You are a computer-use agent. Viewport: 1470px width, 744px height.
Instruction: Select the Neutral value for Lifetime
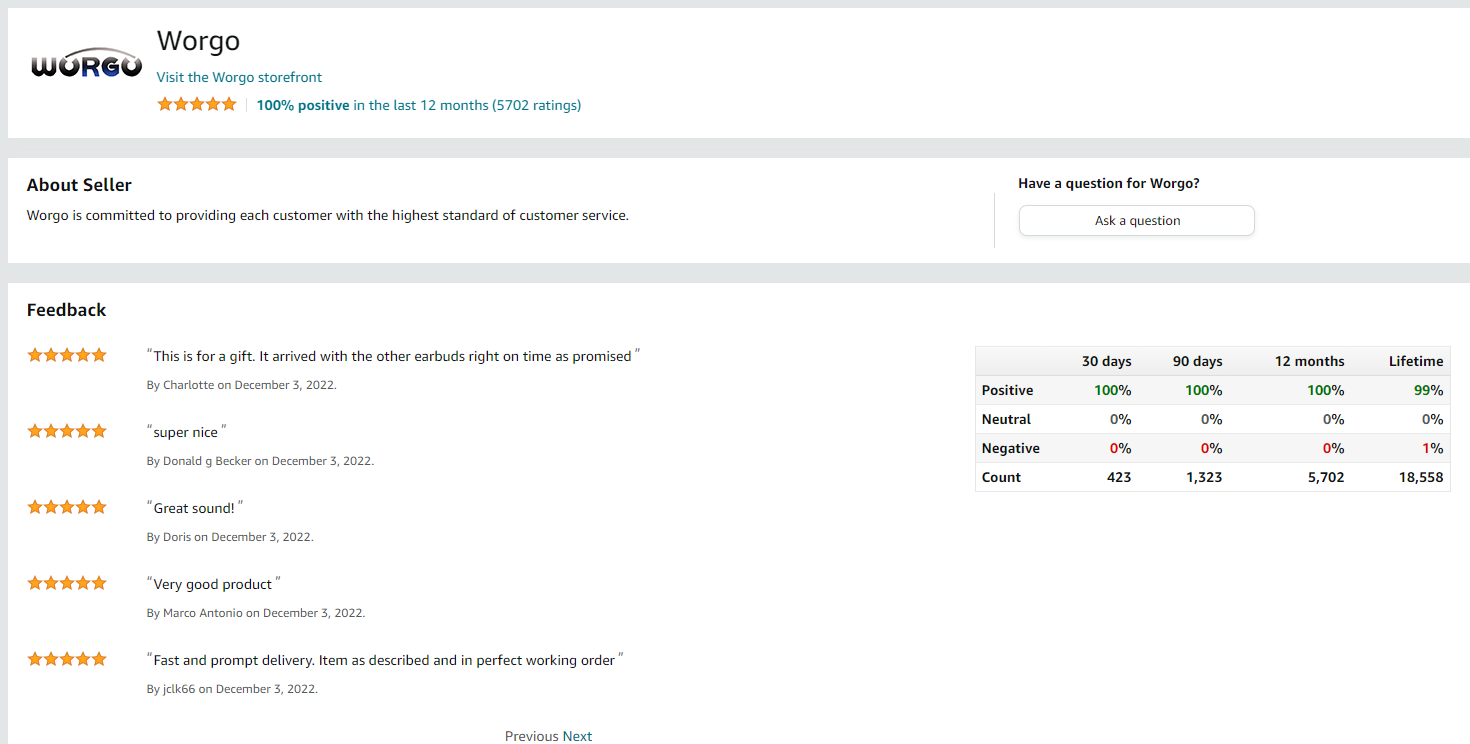[1433, 419]
